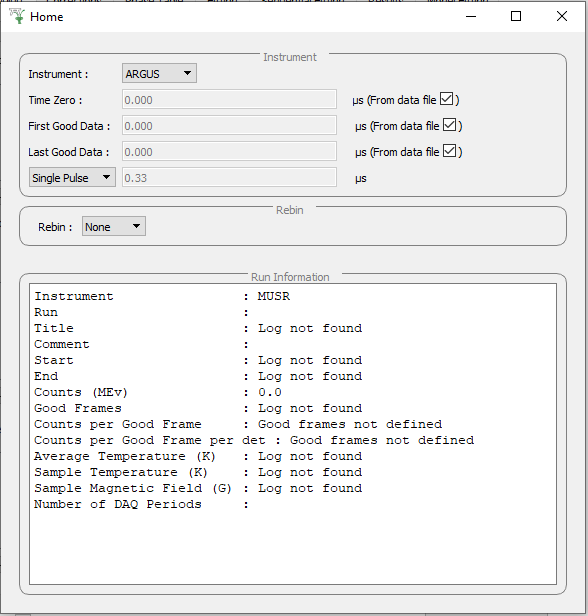Toggle Last Good Data From data file checkbox
Viewport: 588px width, 616px height.
tap(449, 151)
